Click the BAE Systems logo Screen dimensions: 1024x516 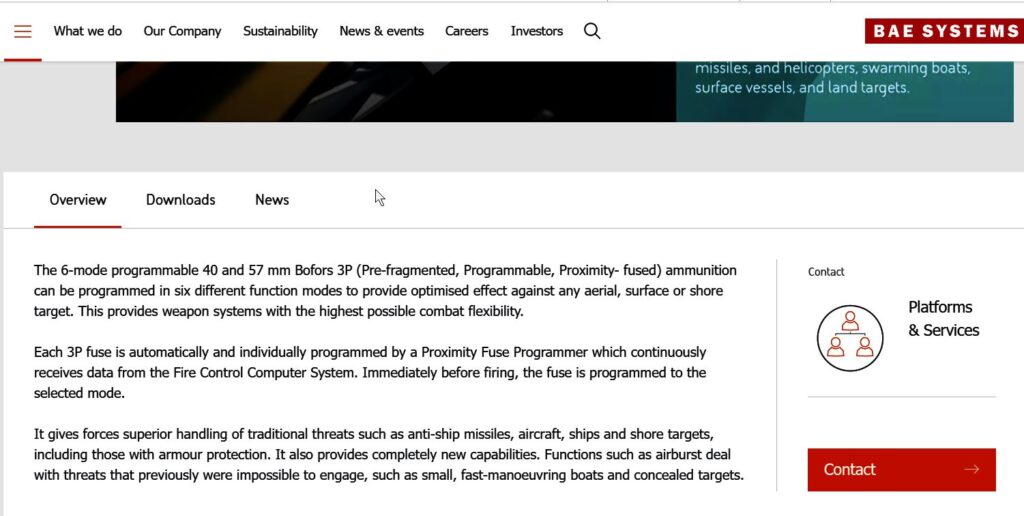pos(943,31)
